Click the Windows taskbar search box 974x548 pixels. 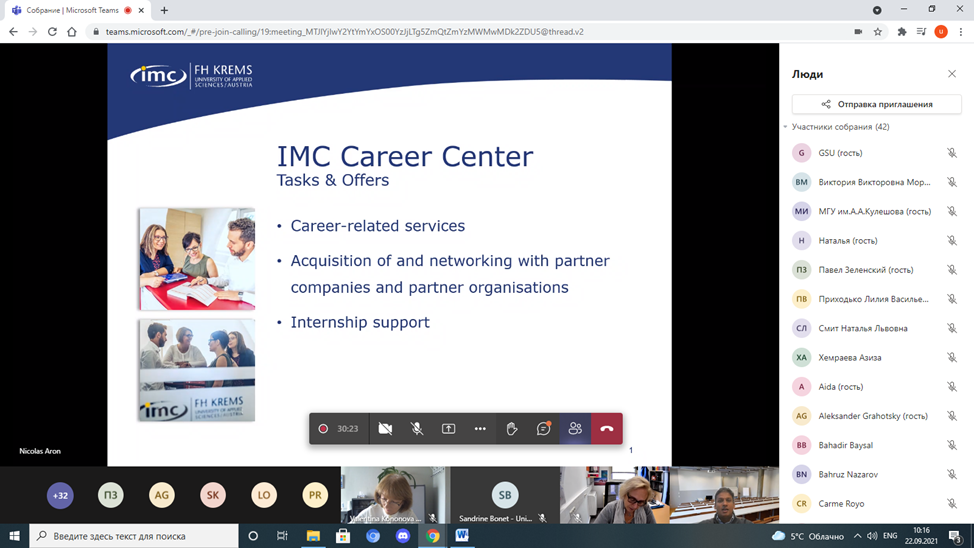(134, 536)
